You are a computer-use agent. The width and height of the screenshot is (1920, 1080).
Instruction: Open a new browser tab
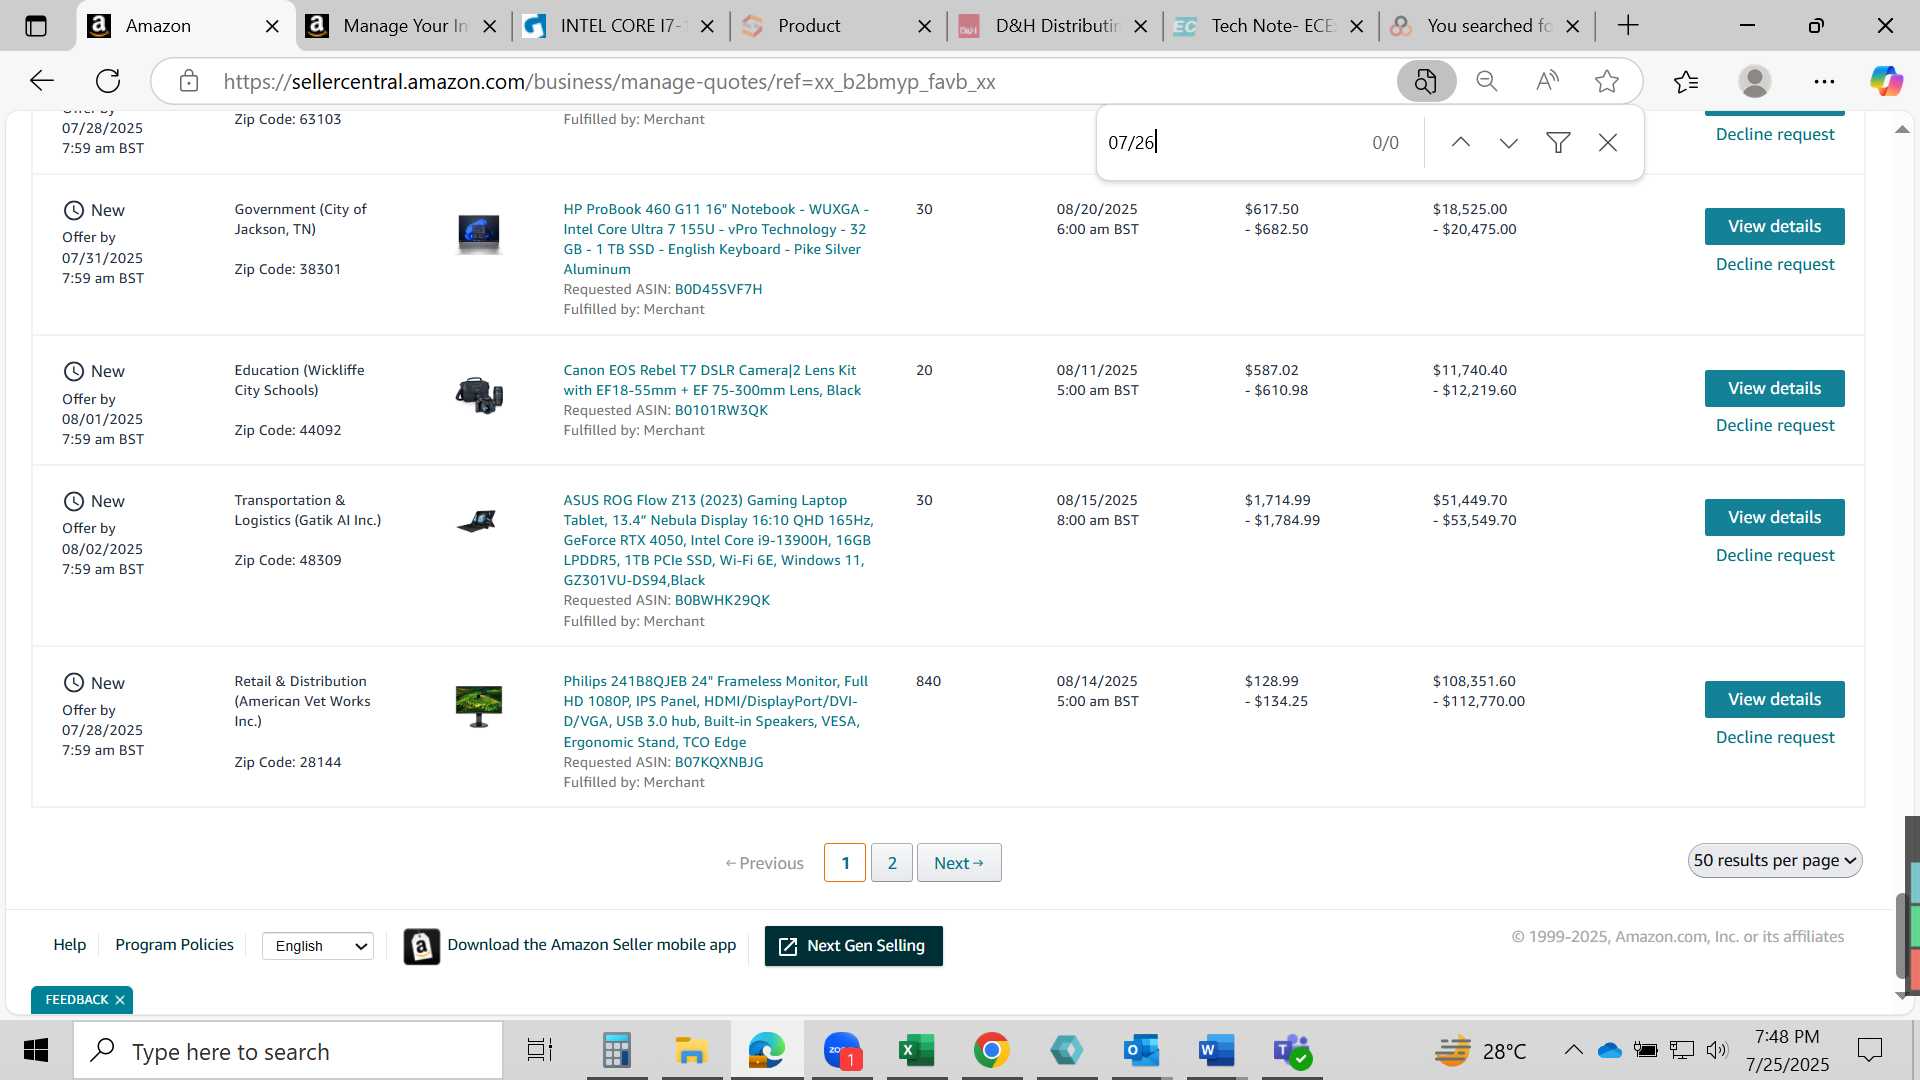[1628, 26]
